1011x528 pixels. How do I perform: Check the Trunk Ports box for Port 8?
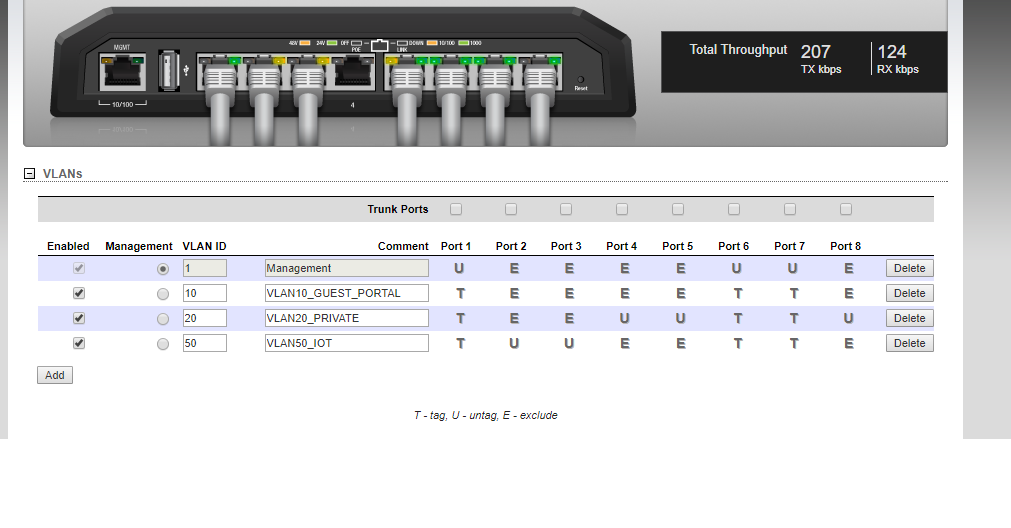click(846, 209)
